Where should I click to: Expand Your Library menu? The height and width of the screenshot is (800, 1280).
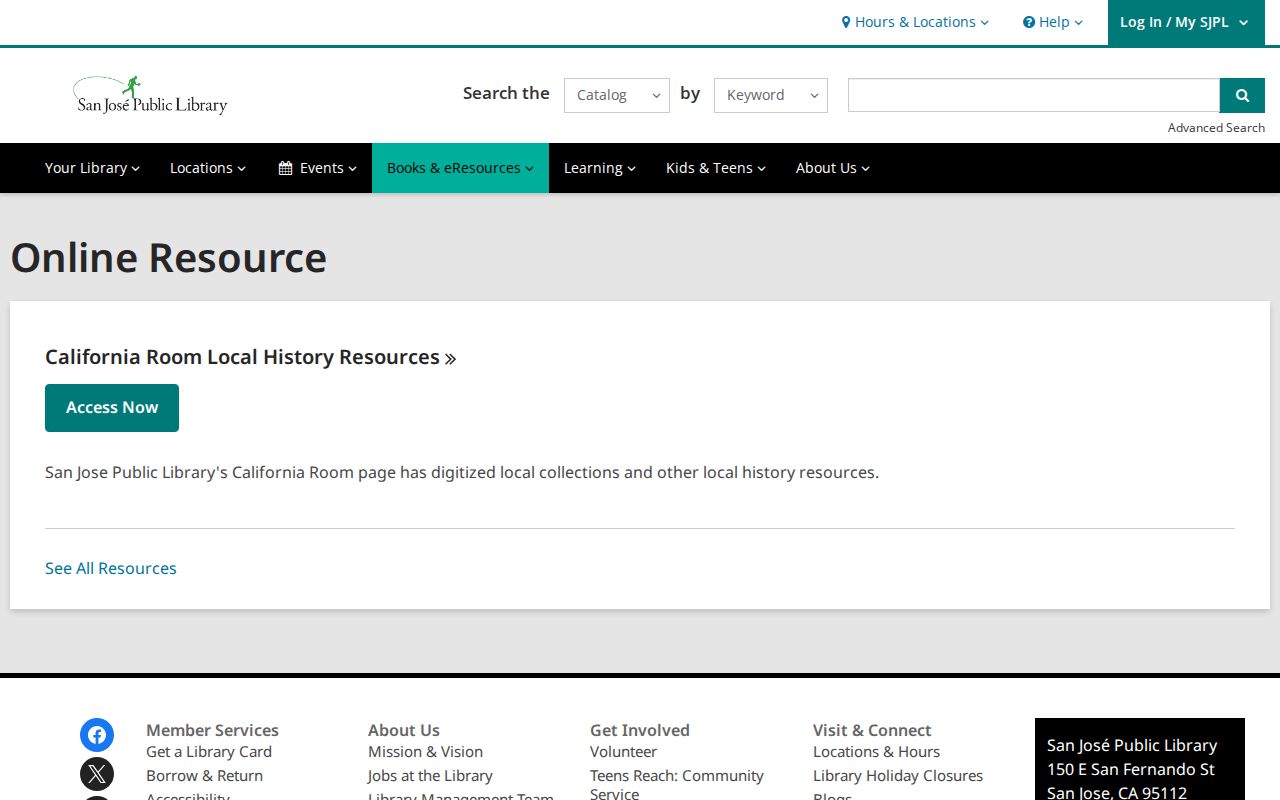(x=92, y=168)
